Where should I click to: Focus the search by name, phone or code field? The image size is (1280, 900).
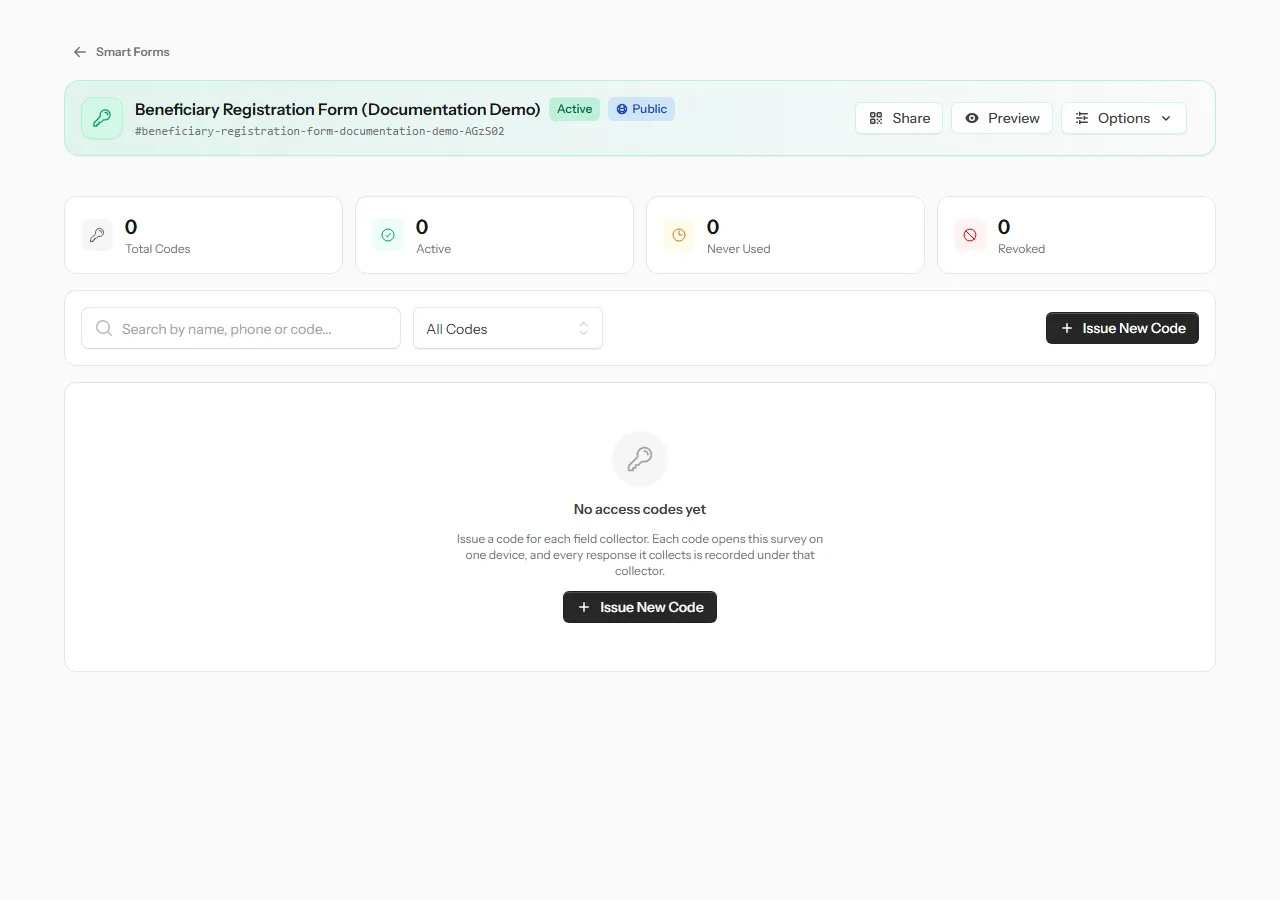click(241, 328)
